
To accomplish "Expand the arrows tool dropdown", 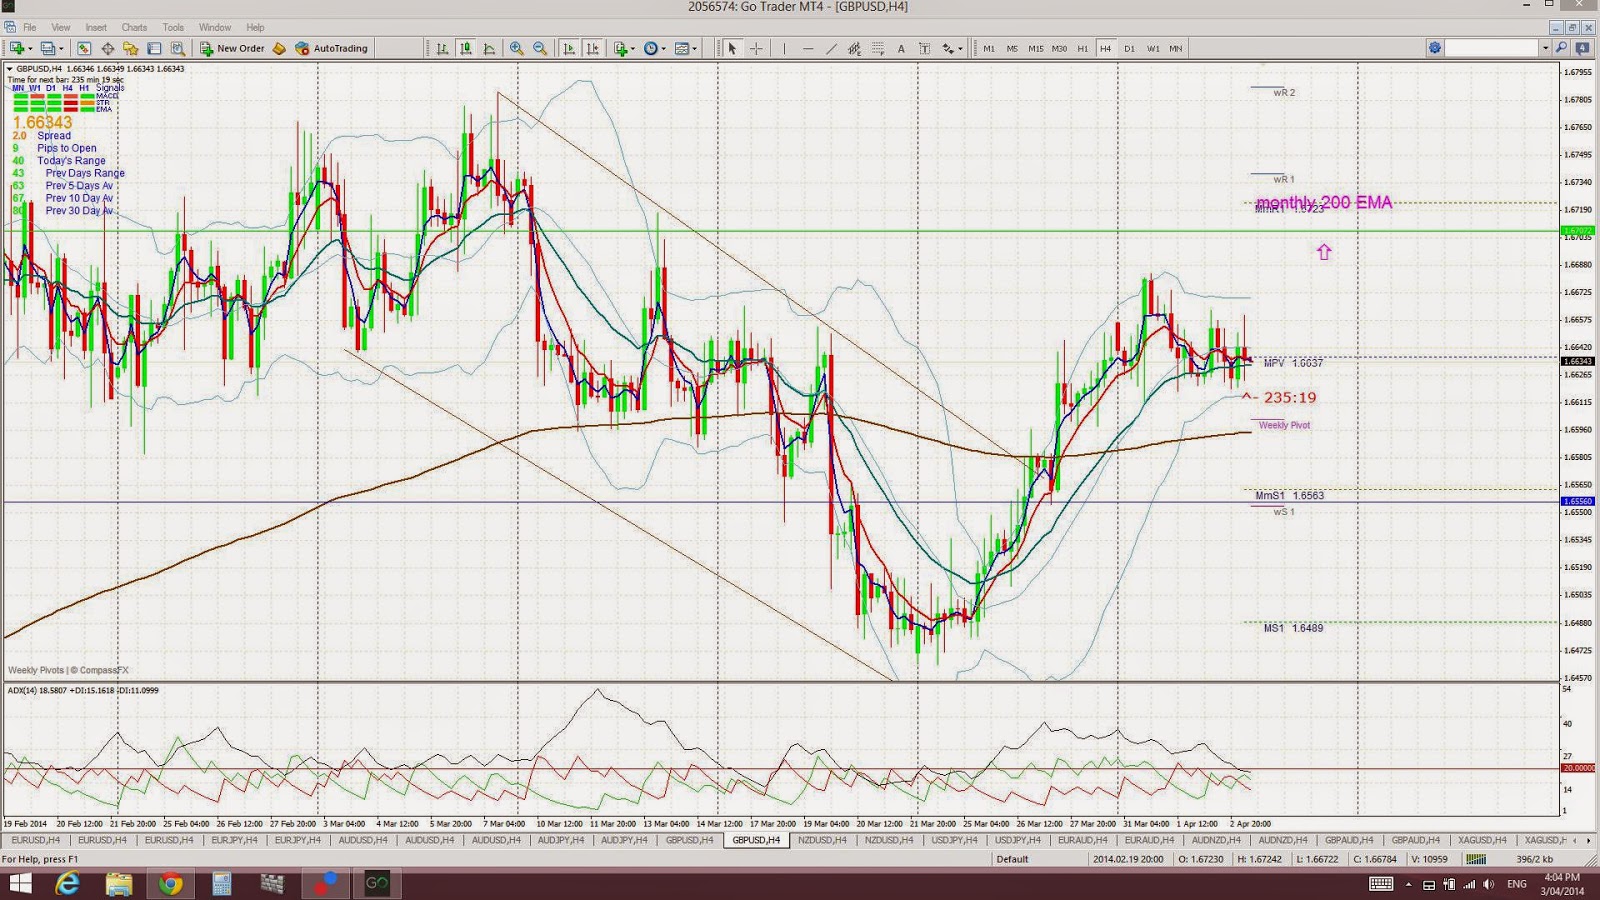I will click(960, 48).
